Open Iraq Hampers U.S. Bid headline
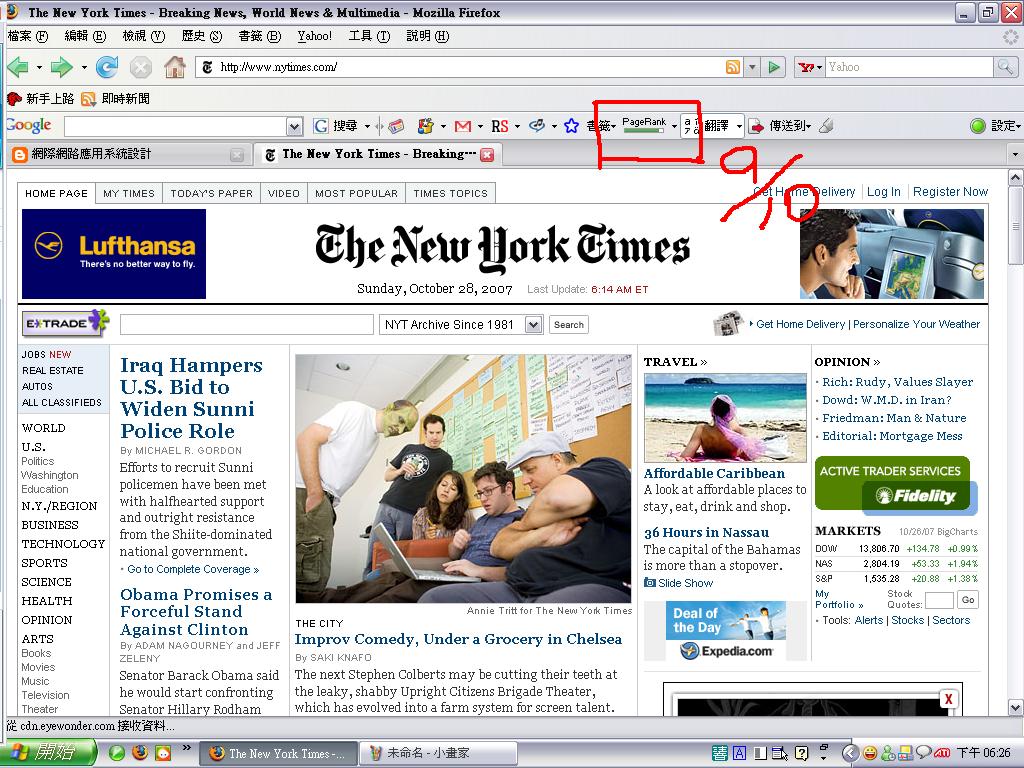The width and height of the screenshot is (1024, 768). (x=191, y=398)
